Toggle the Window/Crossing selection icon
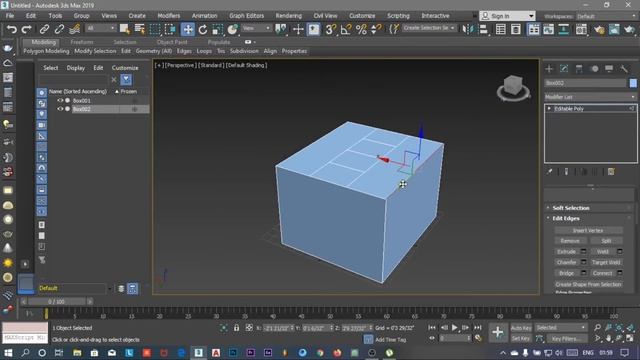This screenshot has height=360, width=640. (x=170, y=29)
